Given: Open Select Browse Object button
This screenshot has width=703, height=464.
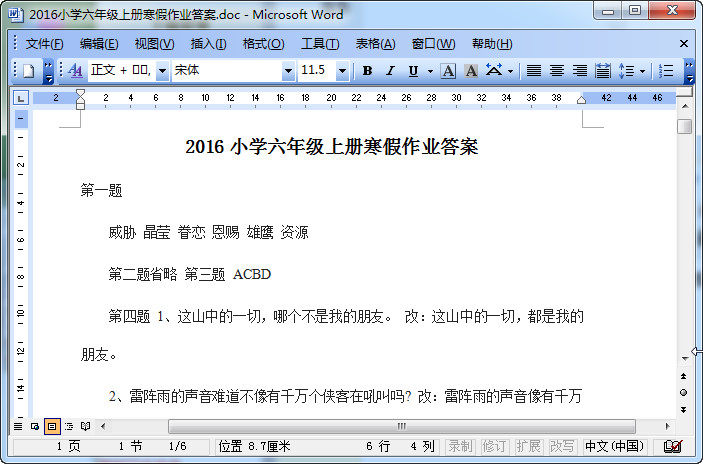Looking at the screenshot, I should pyautogui.click(x=684, y=393).
